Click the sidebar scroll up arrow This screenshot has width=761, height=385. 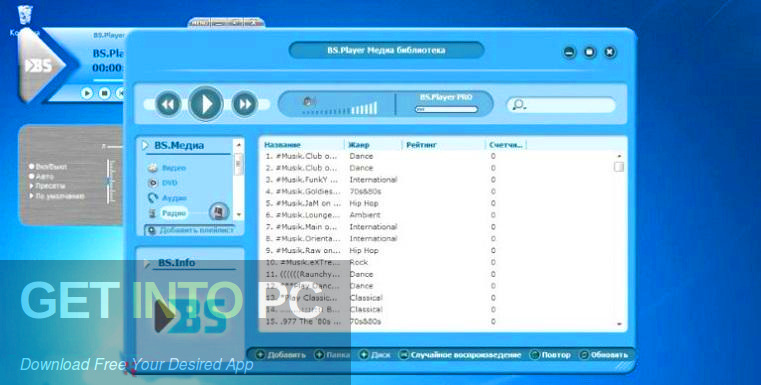tap(238, 145)
